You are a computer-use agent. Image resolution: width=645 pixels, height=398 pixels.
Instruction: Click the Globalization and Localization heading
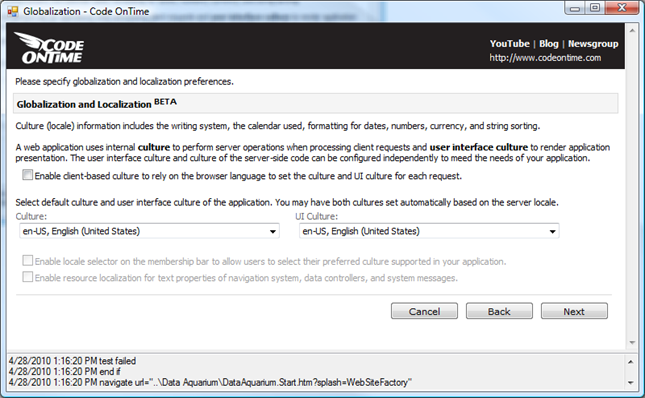tap(97, 104)
